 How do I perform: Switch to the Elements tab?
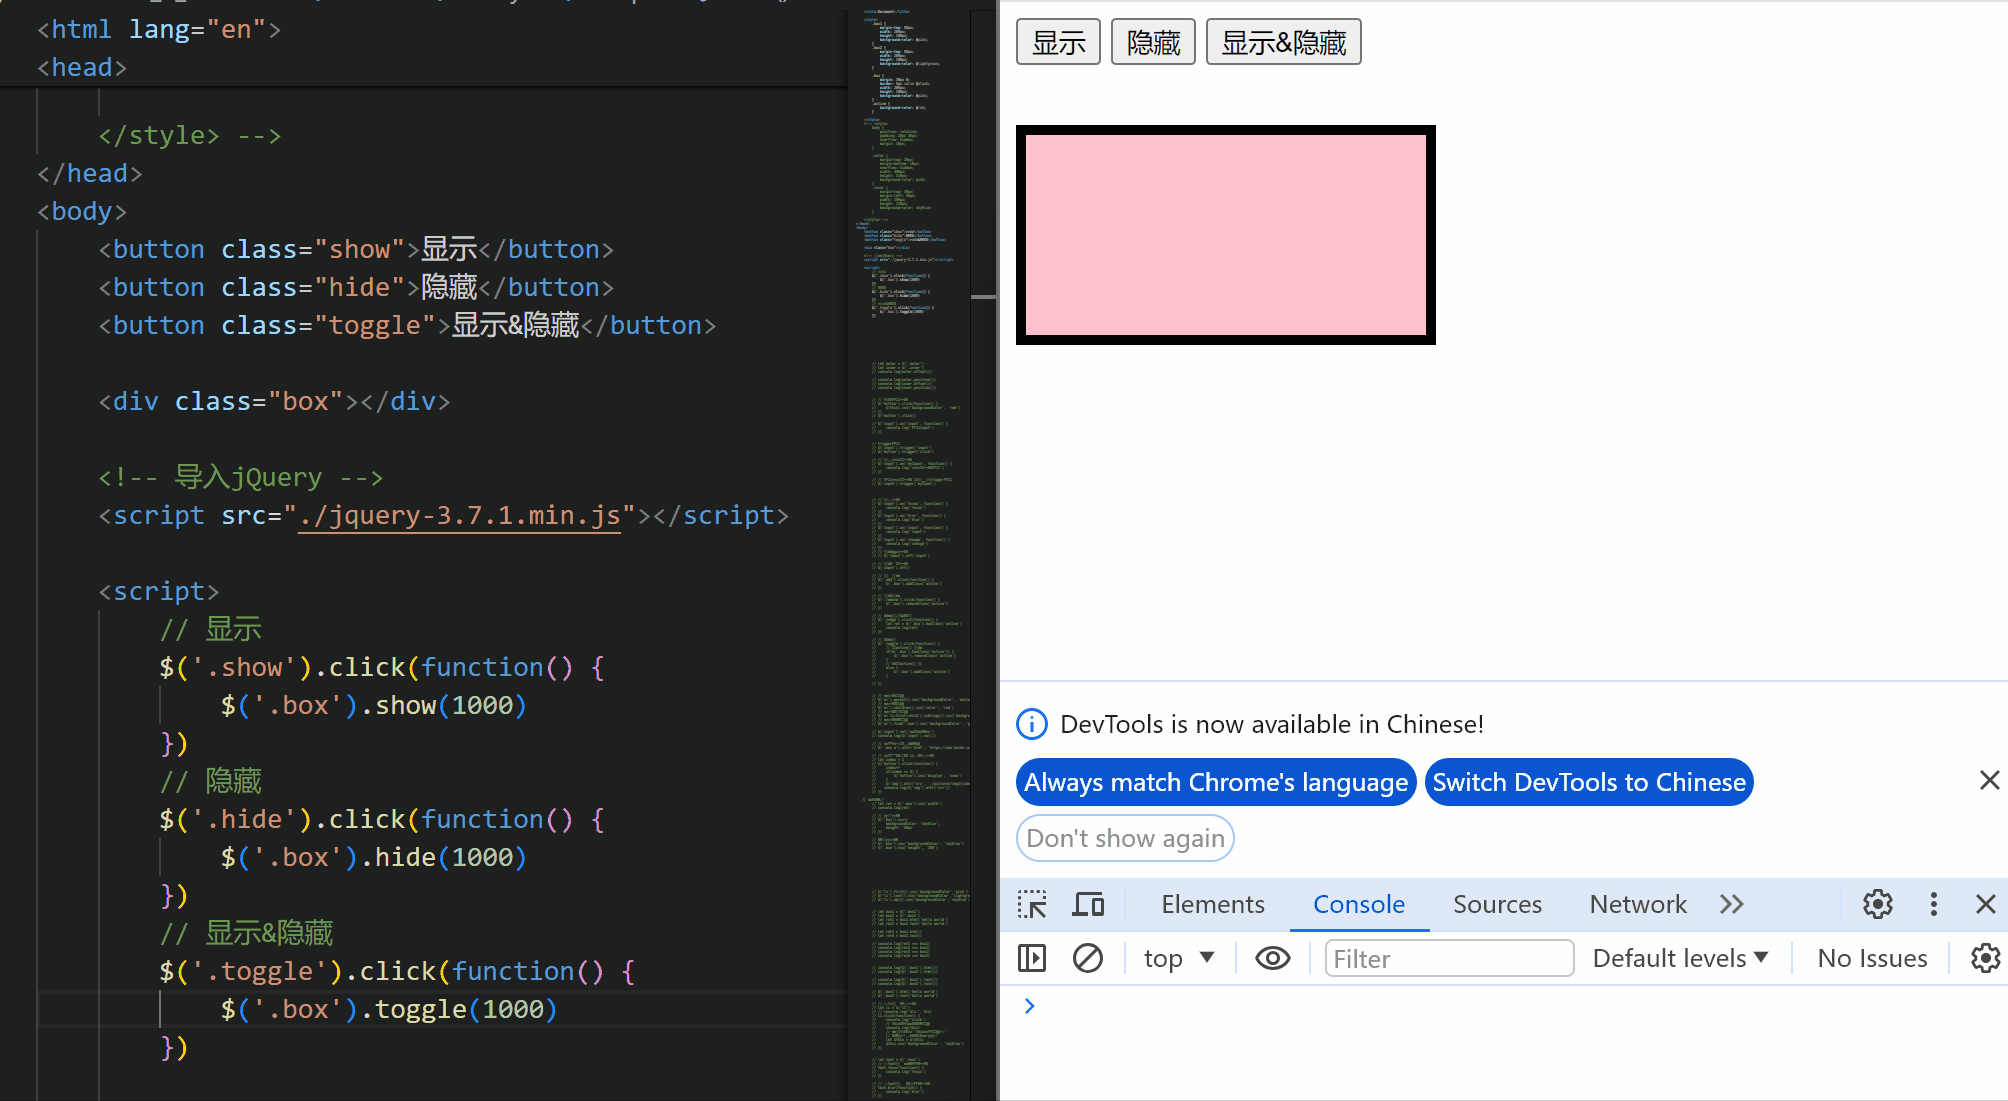click(1212, 905)
